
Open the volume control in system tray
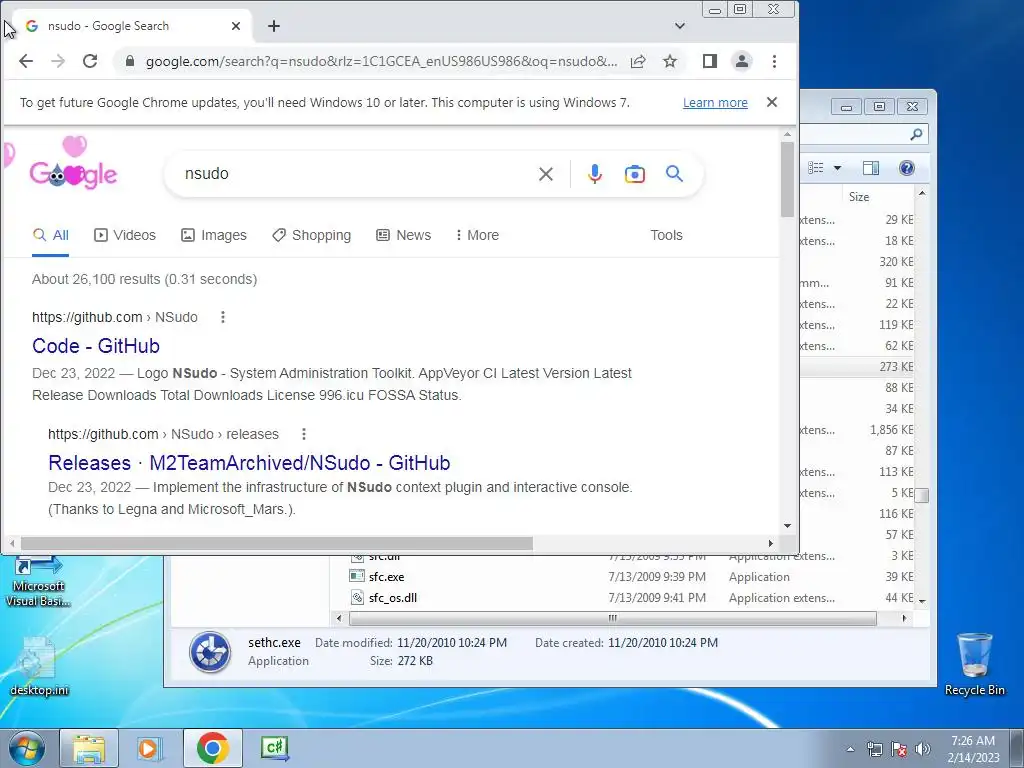click(x=923, y=749)
